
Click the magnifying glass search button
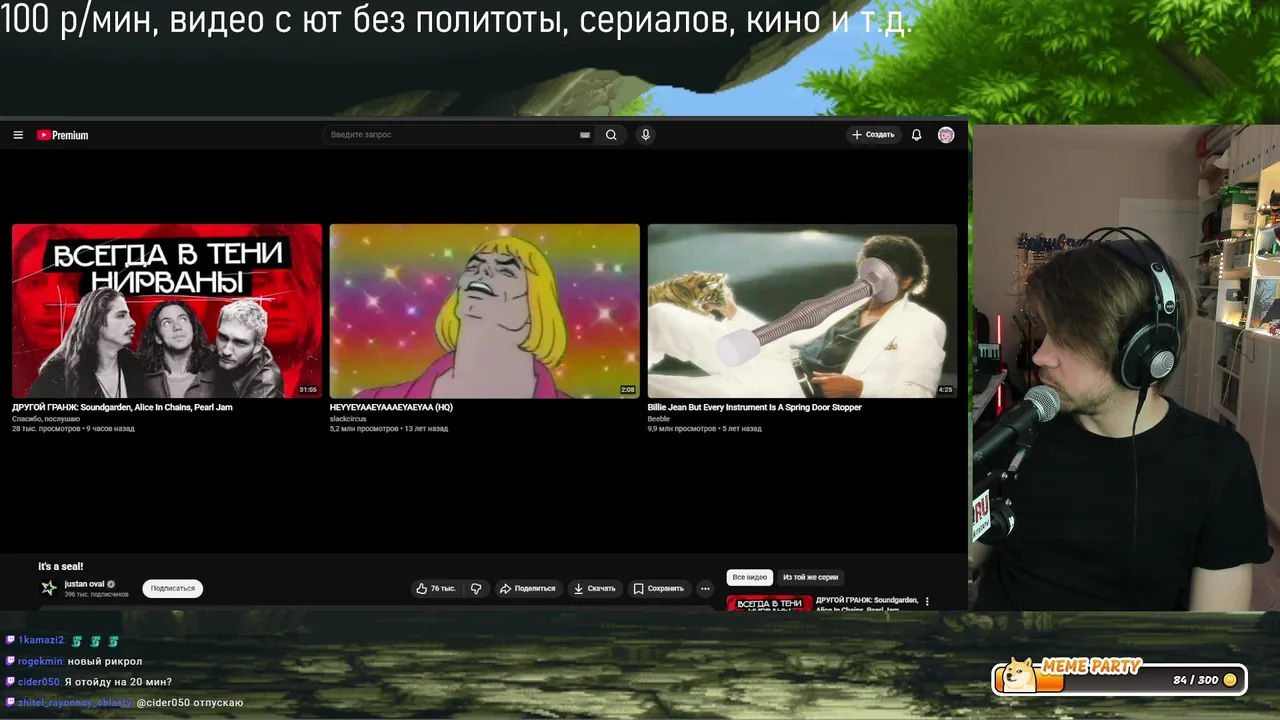[611, 135]
